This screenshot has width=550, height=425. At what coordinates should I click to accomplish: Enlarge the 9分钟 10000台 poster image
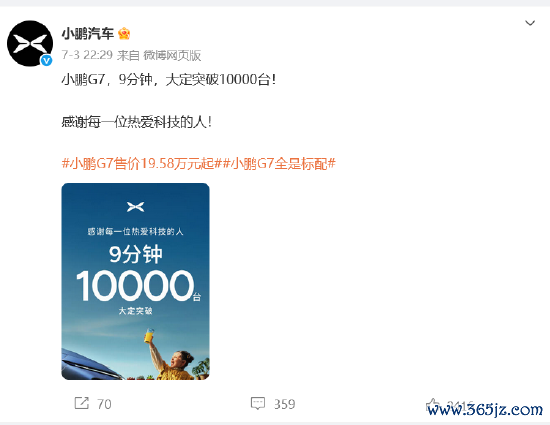pyautogui.click(x=135, y=281)
